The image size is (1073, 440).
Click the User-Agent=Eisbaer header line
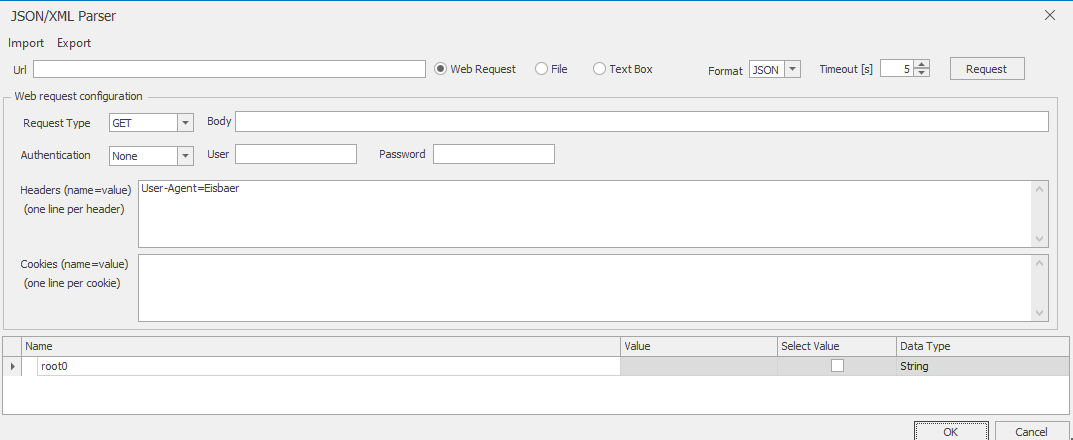(x=190, y=188)
